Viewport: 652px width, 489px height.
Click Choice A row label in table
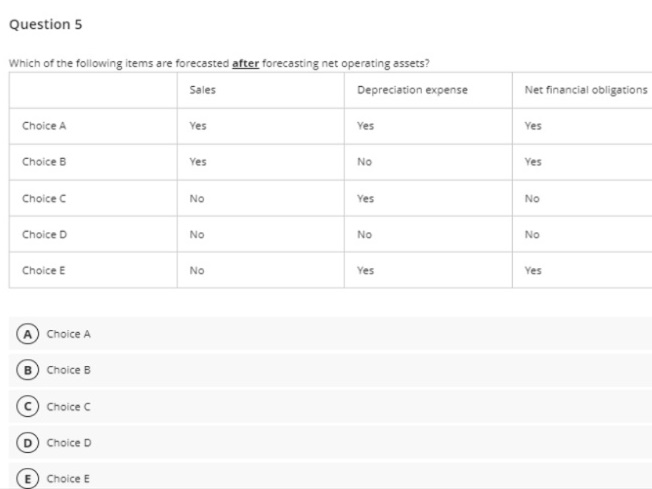pos(44,126)
